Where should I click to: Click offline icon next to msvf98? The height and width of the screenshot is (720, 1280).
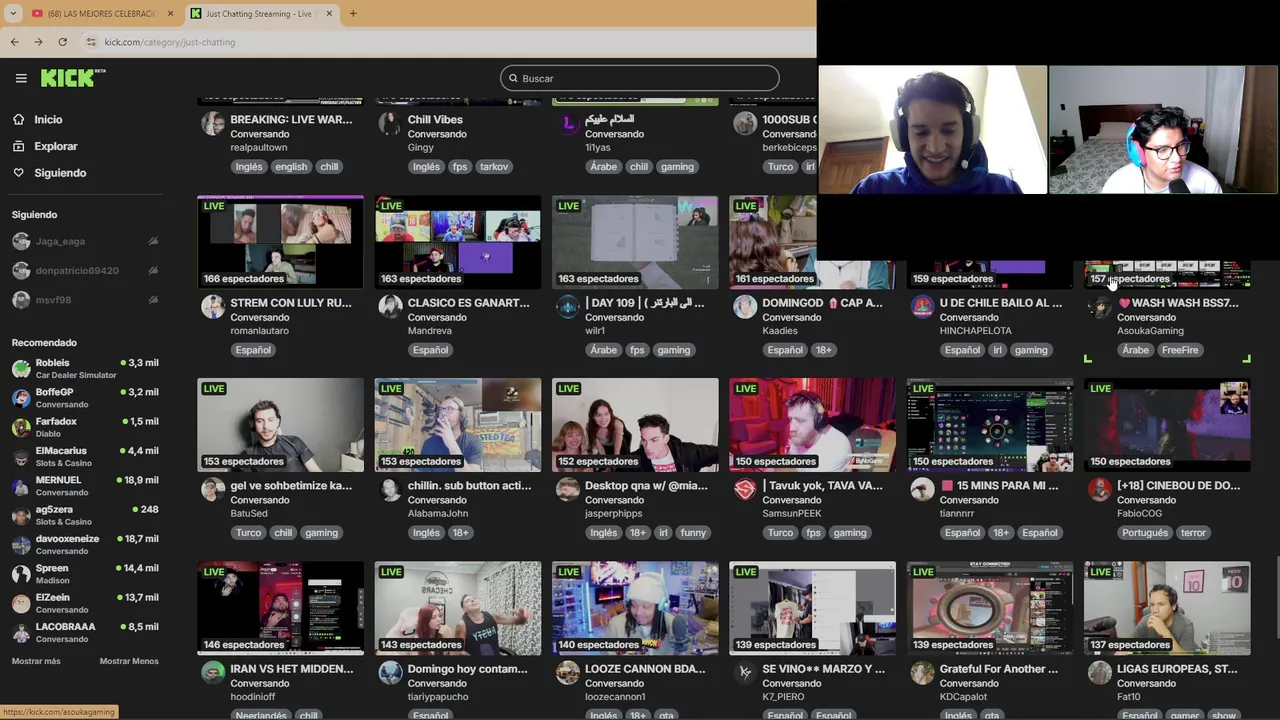(x=153, y=300)
